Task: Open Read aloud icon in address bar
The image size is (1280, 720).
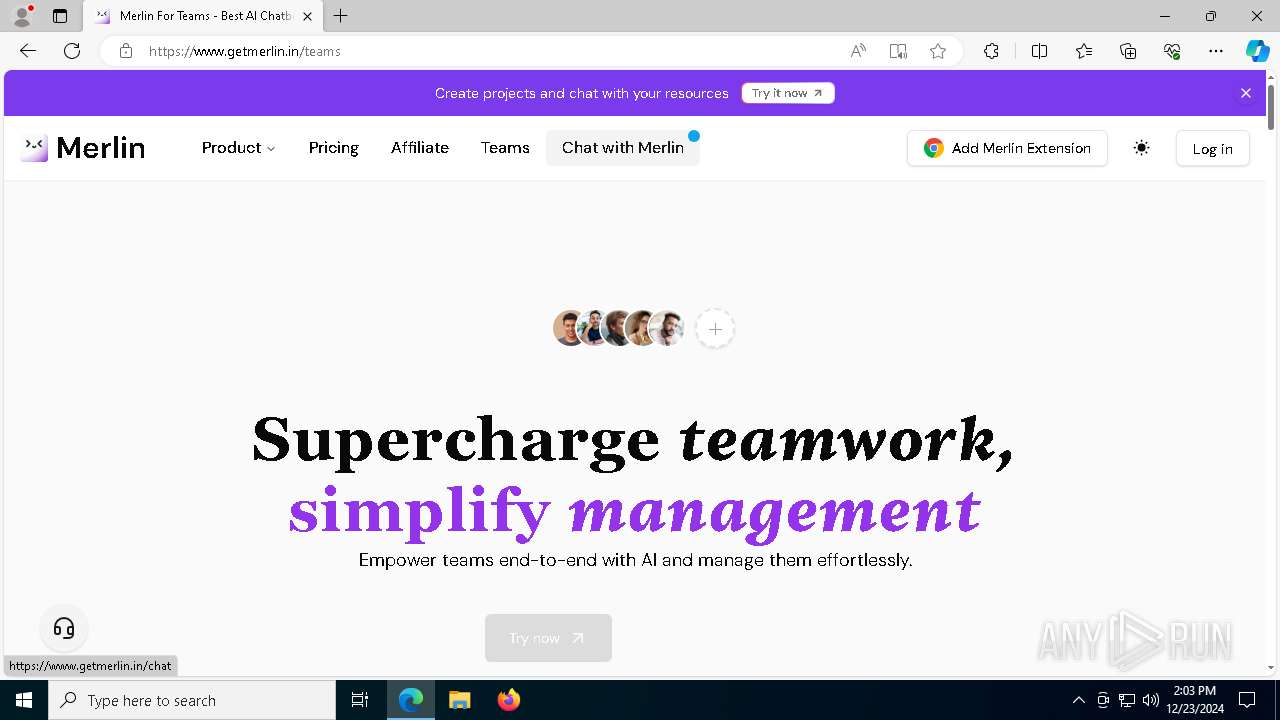Action: click(x=858, y=51)
